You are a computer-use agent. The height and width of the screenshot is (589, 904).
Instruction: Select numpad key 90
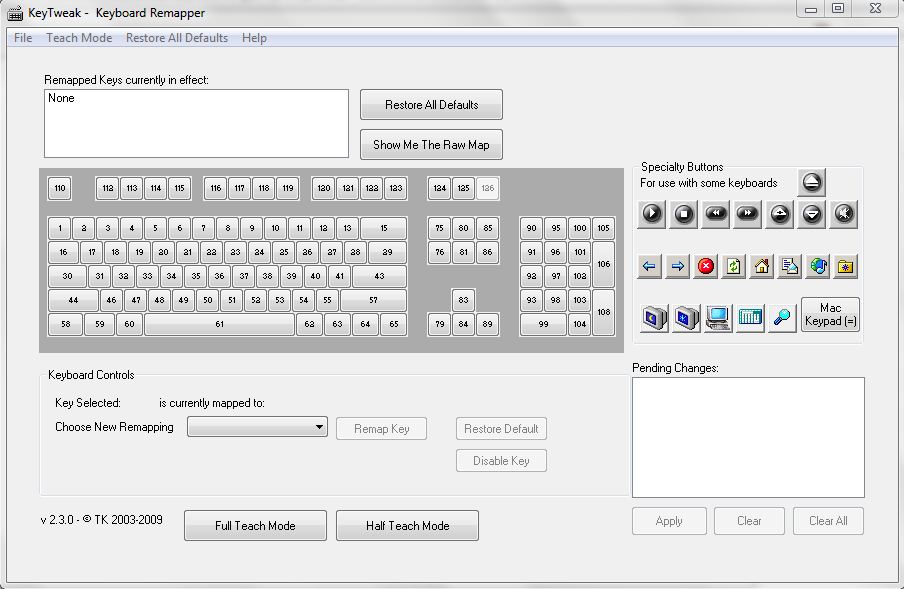pyautogui.click(x=532, y=228)
